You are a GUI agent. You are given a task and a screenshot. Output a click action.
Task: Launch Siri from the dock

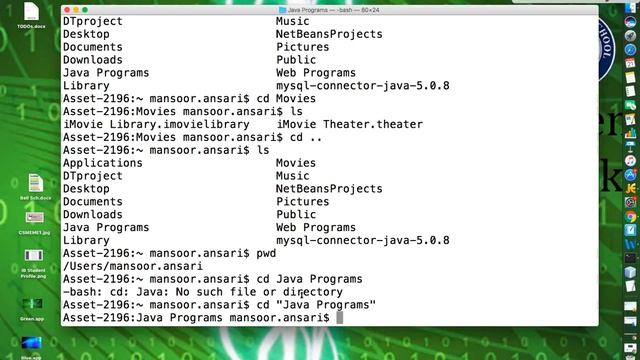630,22
